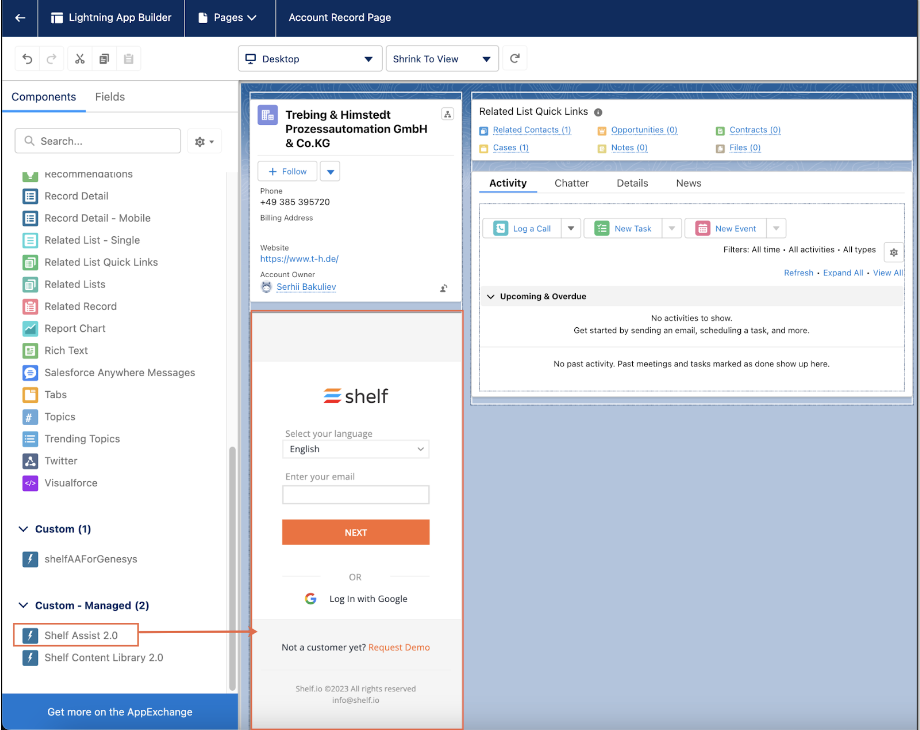Screen dimensions: 920x730
Task: Open New Task dropdown arrow
Action: [x=672, y=228]
